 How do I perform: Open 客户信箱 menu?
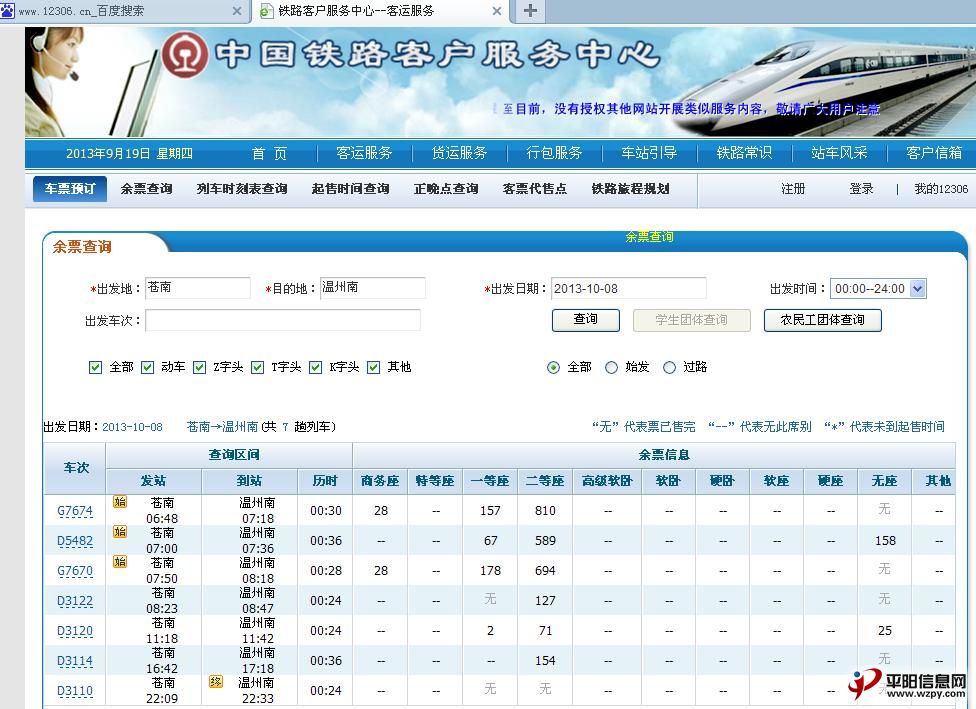[x=934, y=153]
